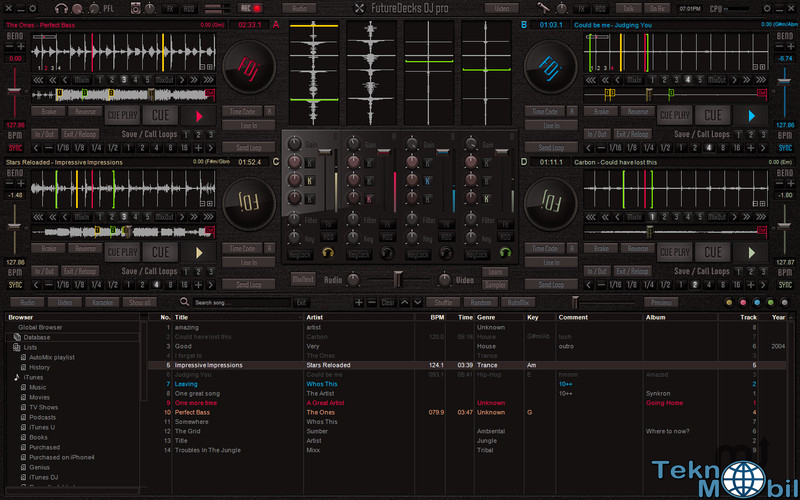This screenshot has height=500, width=800.
Task: Move selected song up with up-arrow button
Action: click(x=405, y=303)
